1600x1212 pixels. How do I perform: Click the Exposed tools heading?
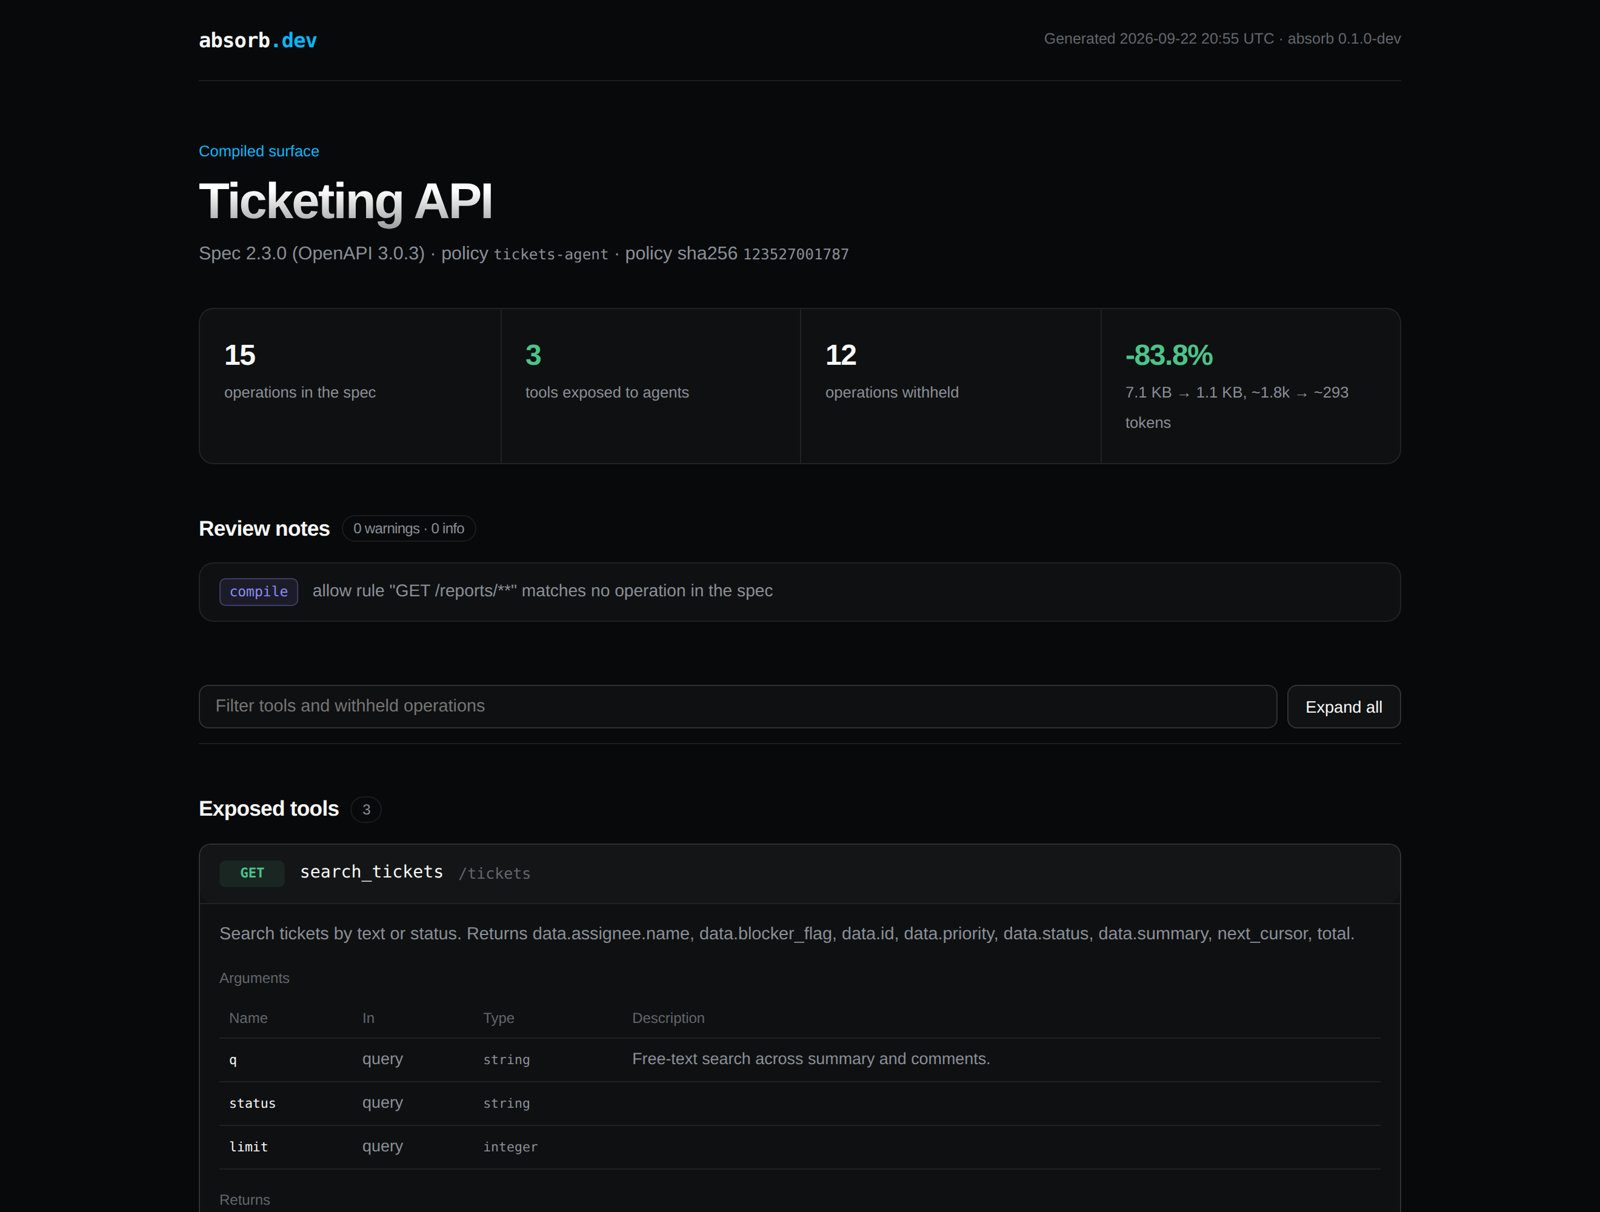point(269,809)
